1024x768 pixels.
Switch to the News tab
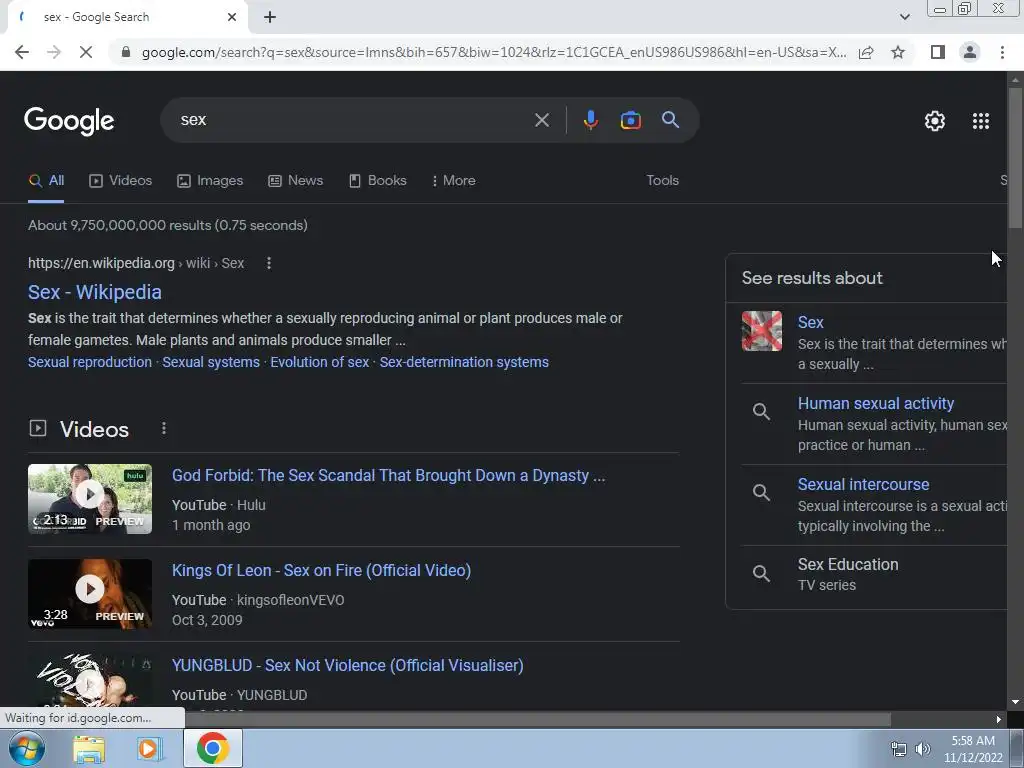click(x=295, y=181)
